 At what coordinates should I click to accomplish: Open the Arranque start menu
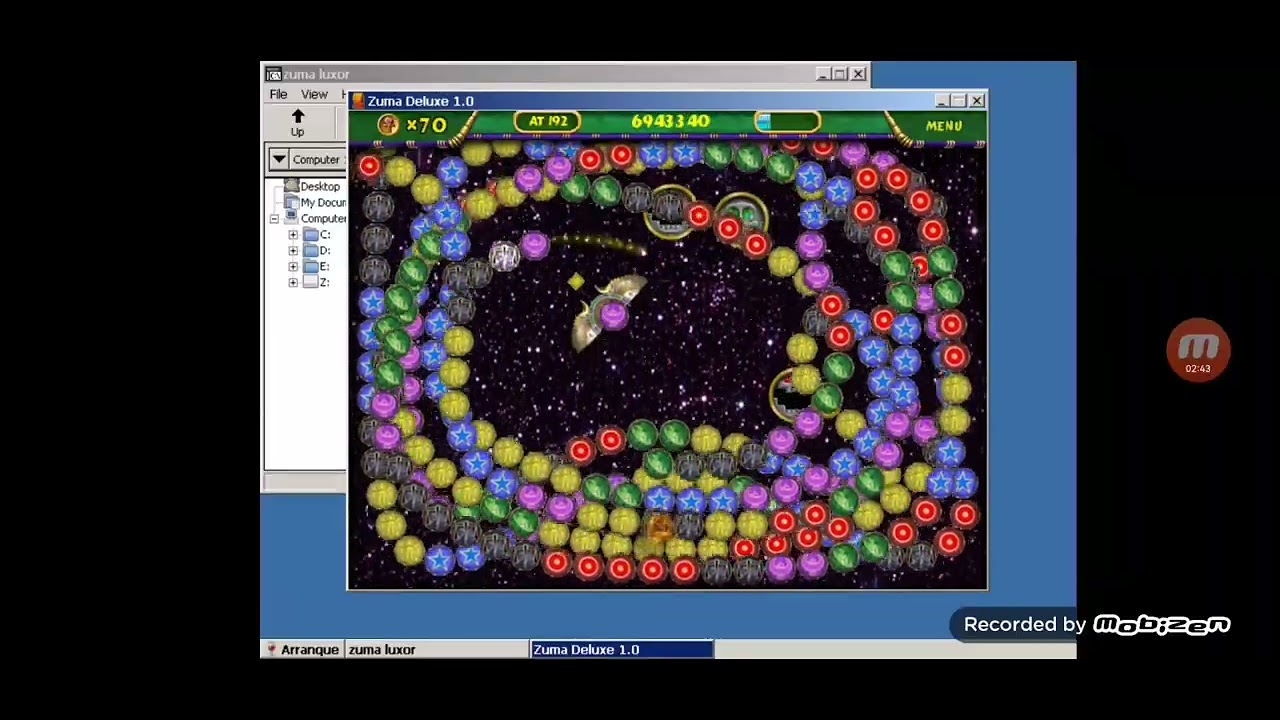point(302,650)
